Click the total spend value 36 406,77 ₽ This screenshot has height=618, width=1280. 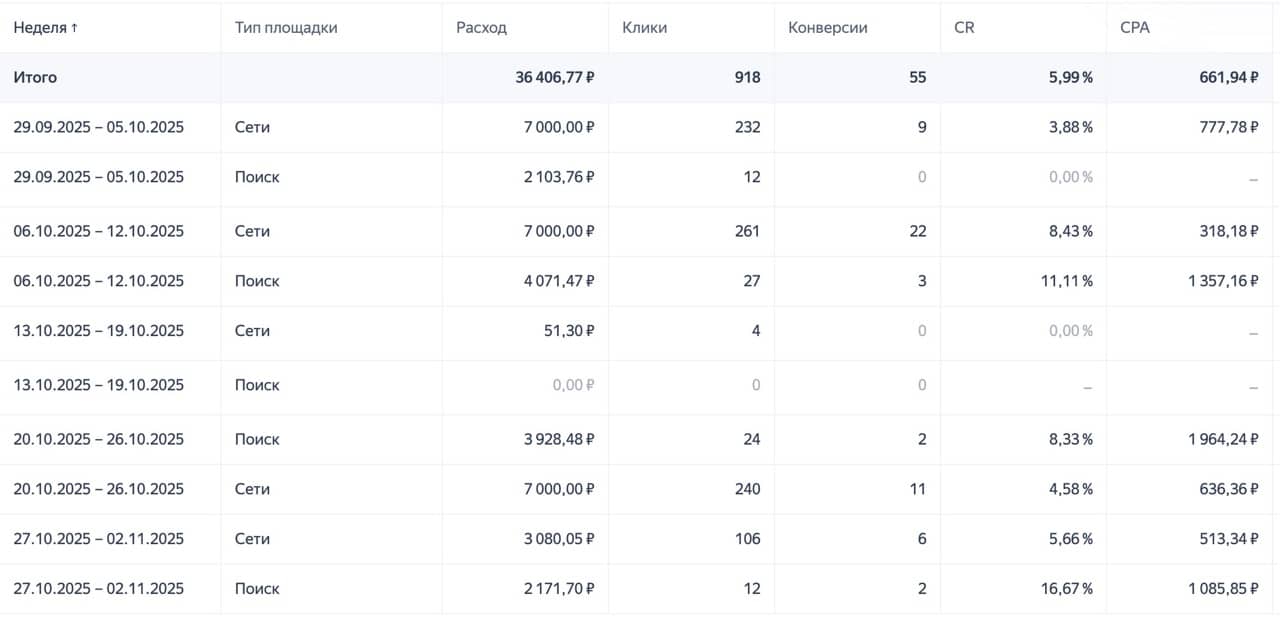(555, 77)
